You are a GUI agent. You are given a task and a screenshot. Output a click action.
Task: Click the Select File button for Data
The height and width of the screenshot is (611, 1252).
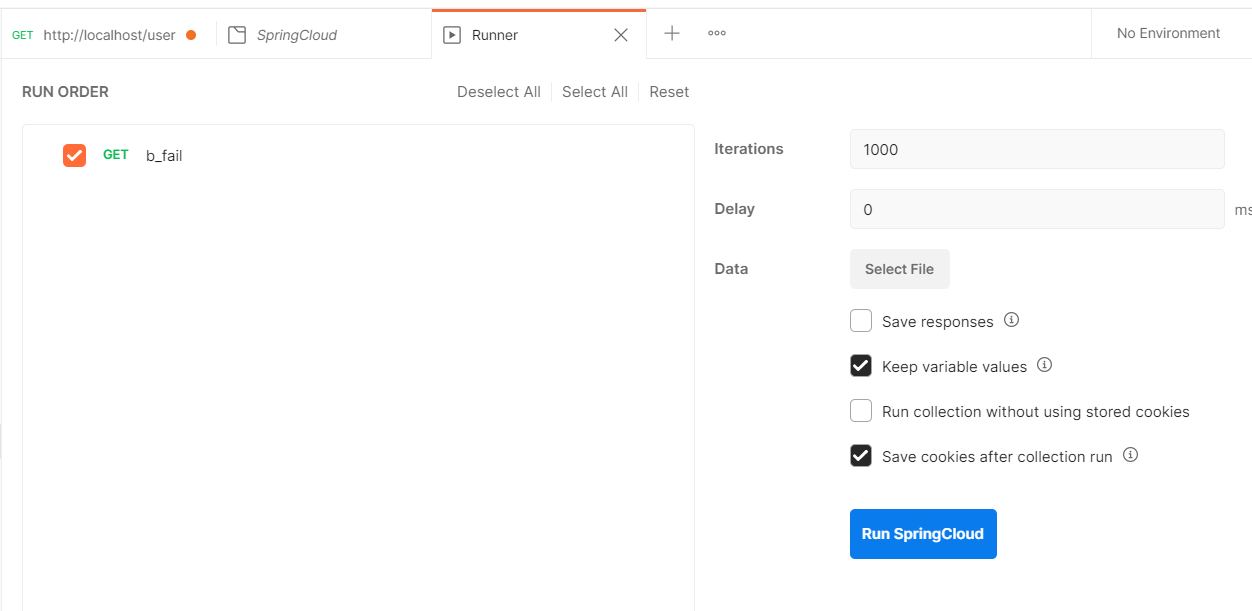pos(899,269)
